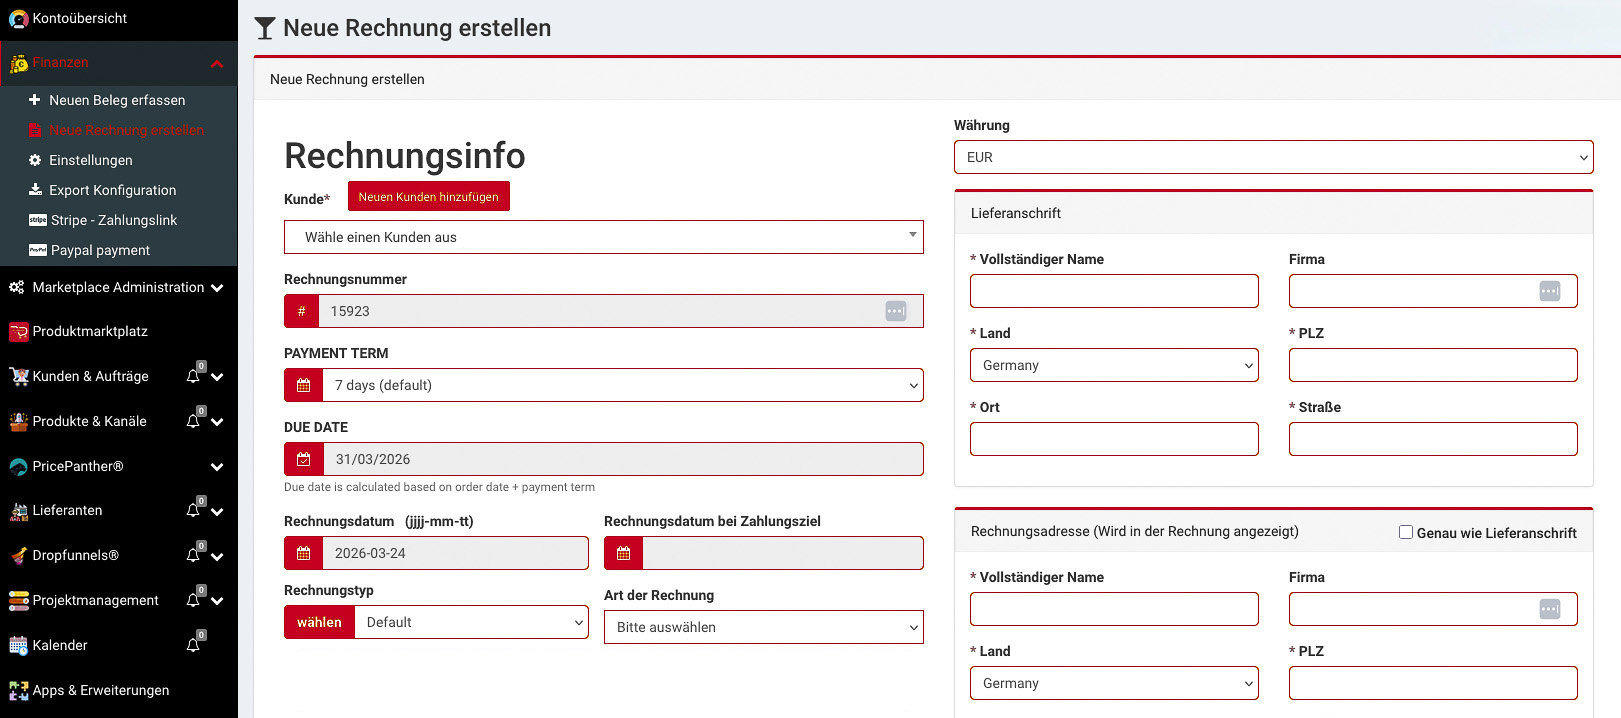This screenshot has height=718, width=1621.
Task: Click the Rechnungsnummer 15923 field
Action: pyautogui.click(x=620, y=311)
